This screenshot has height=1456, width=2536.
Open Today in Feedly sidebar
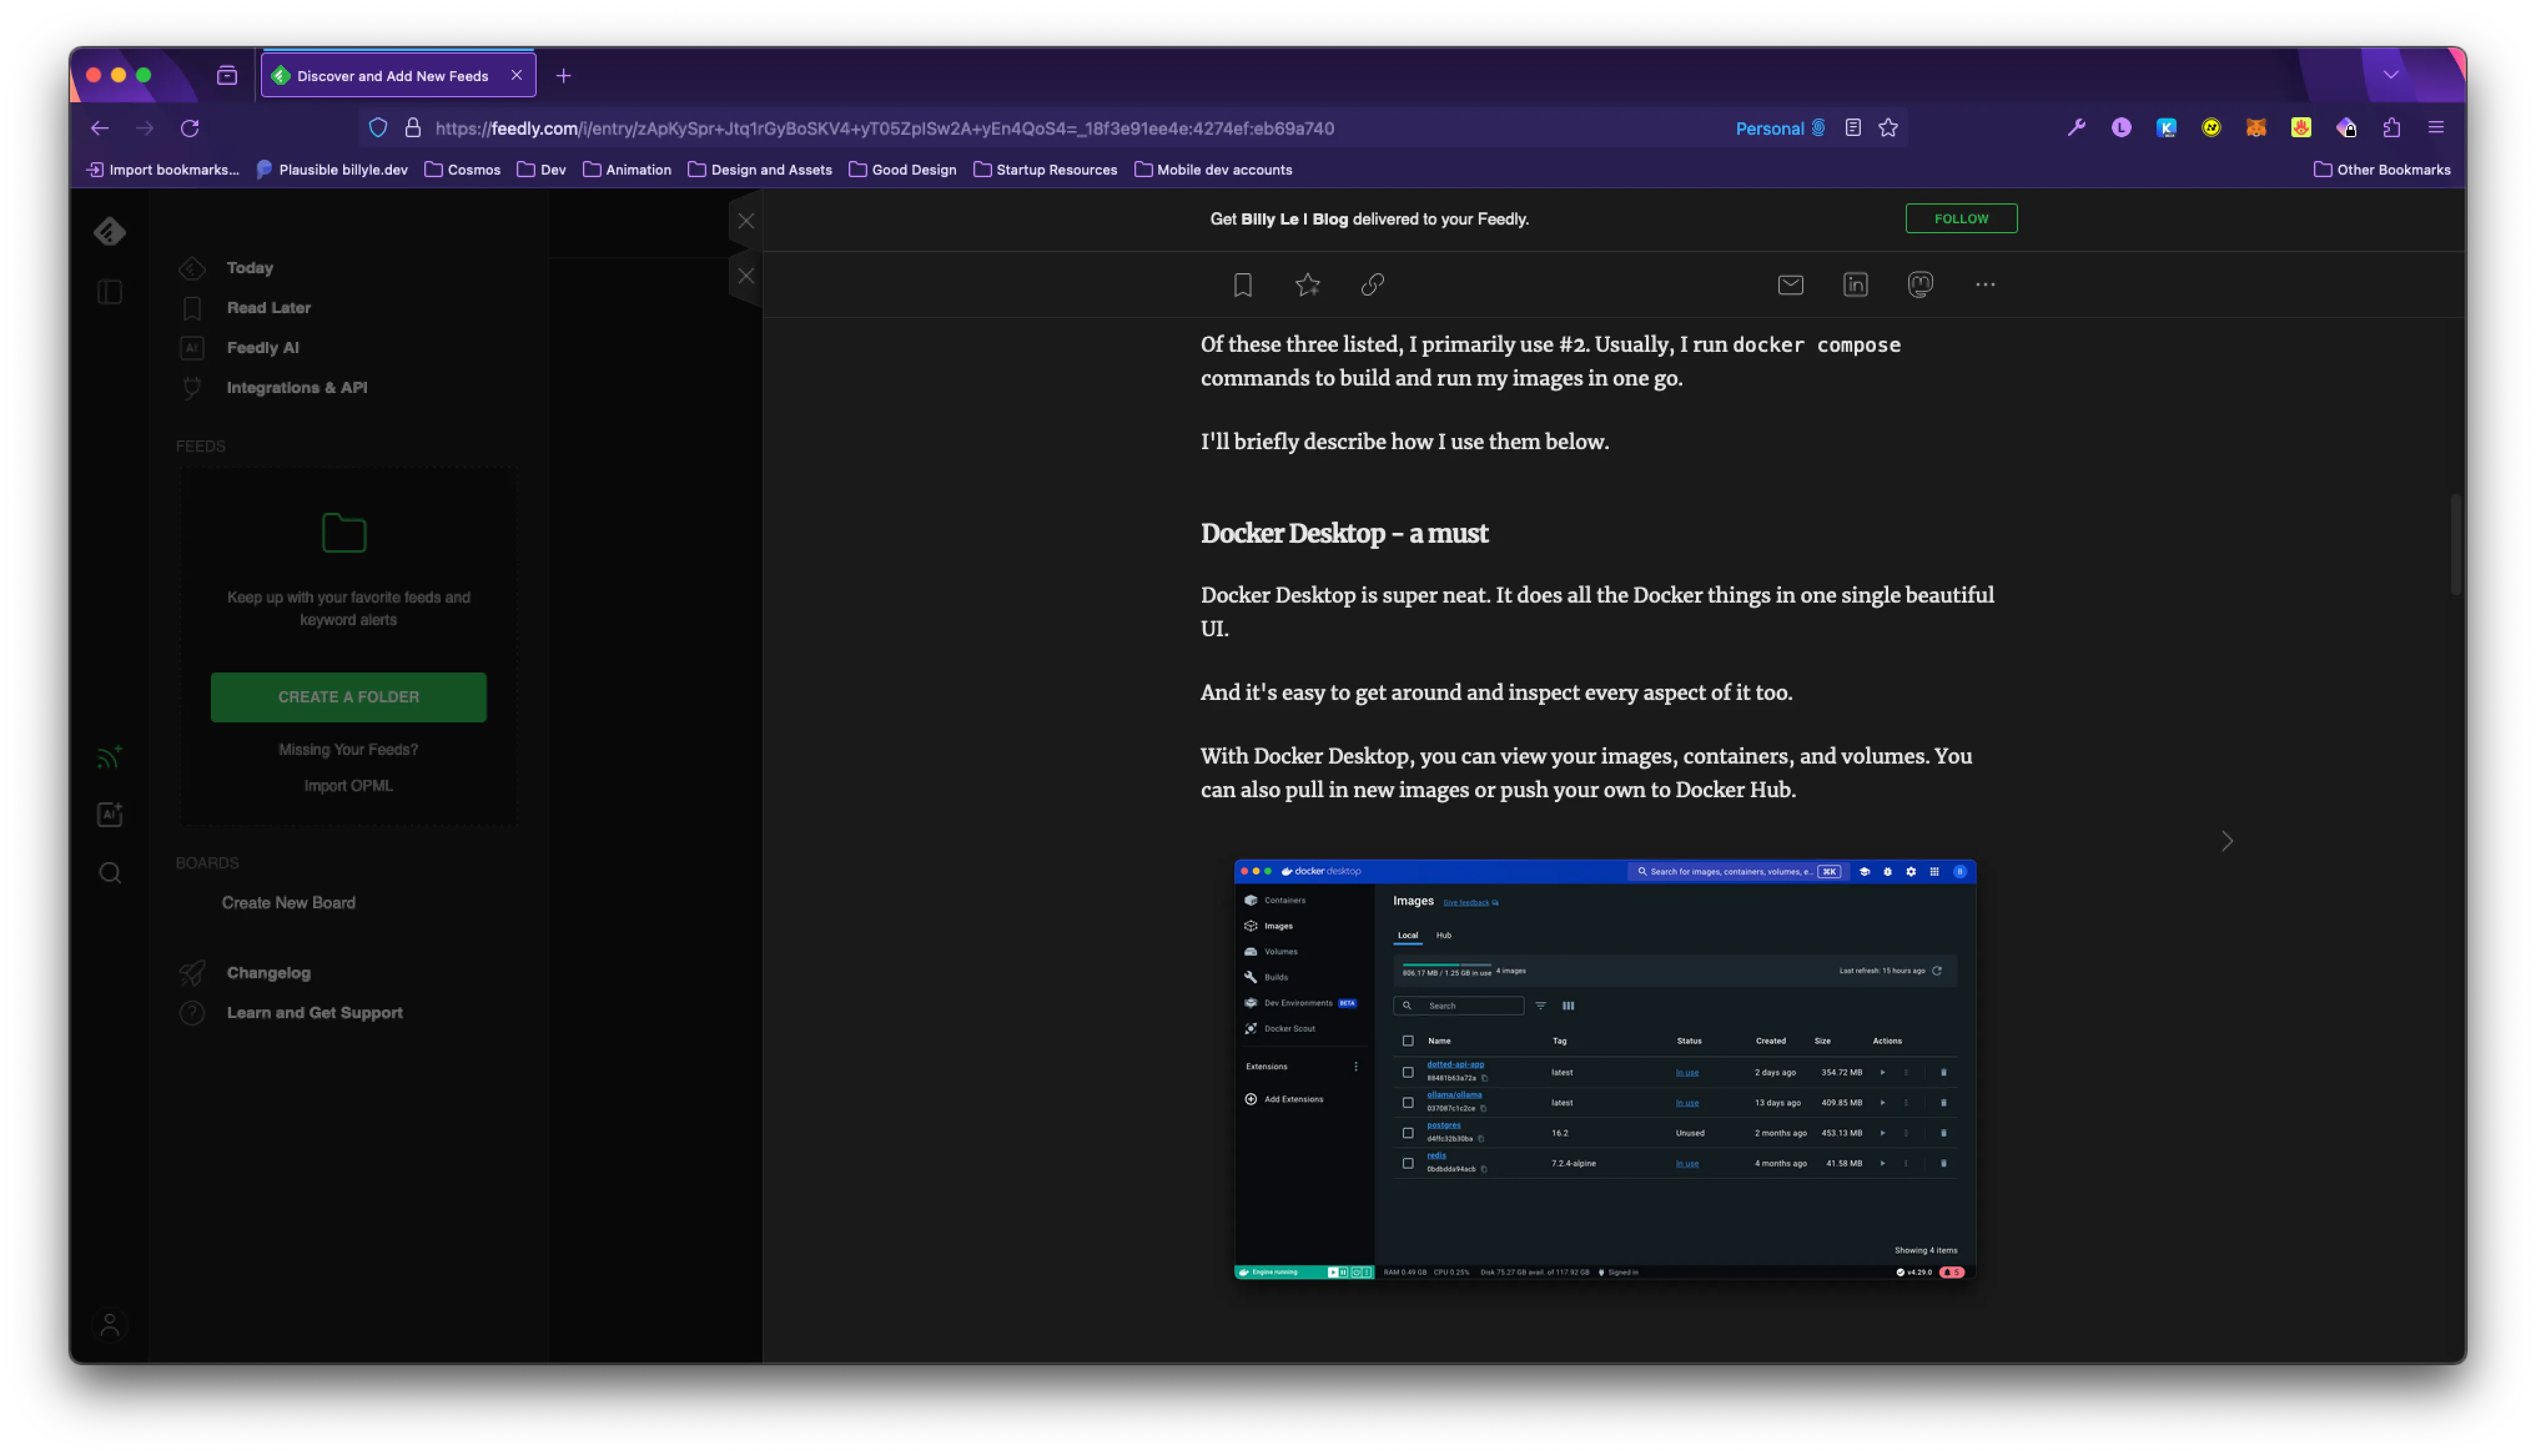(250, 268)
